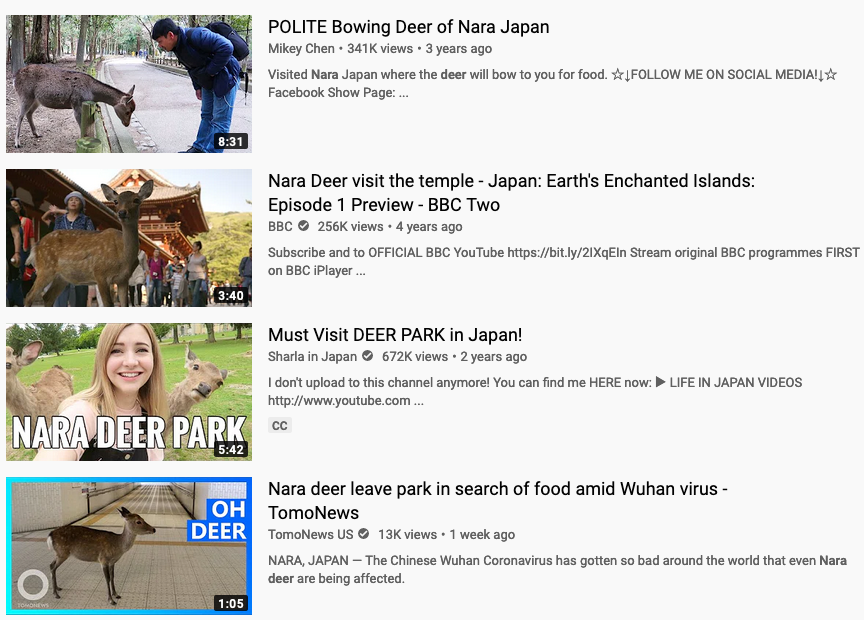
Task: Click the 1:05 duration badge
Action: click(x=230, y=603)
